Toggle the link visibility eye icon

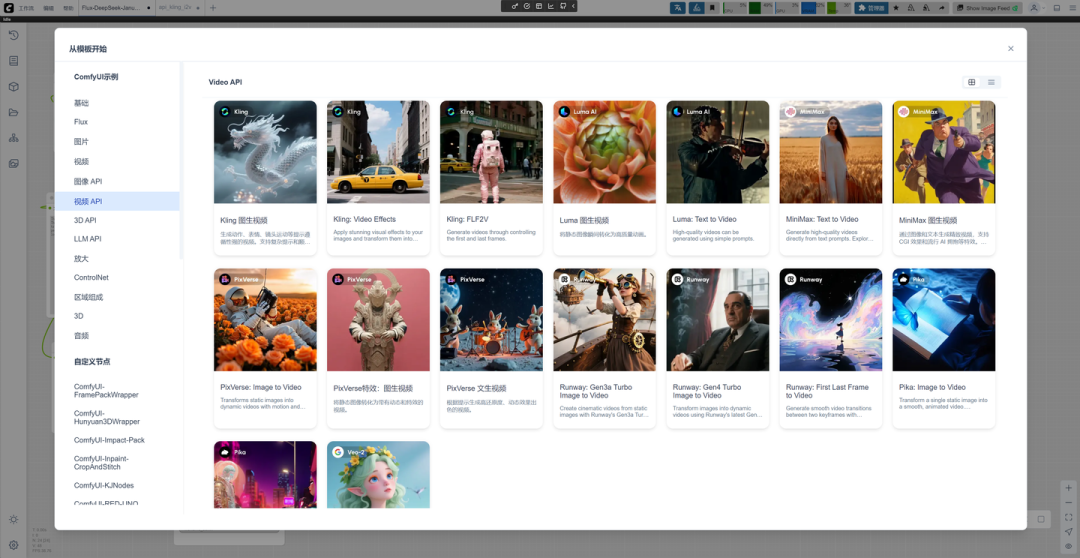(x=1068, y=546)
